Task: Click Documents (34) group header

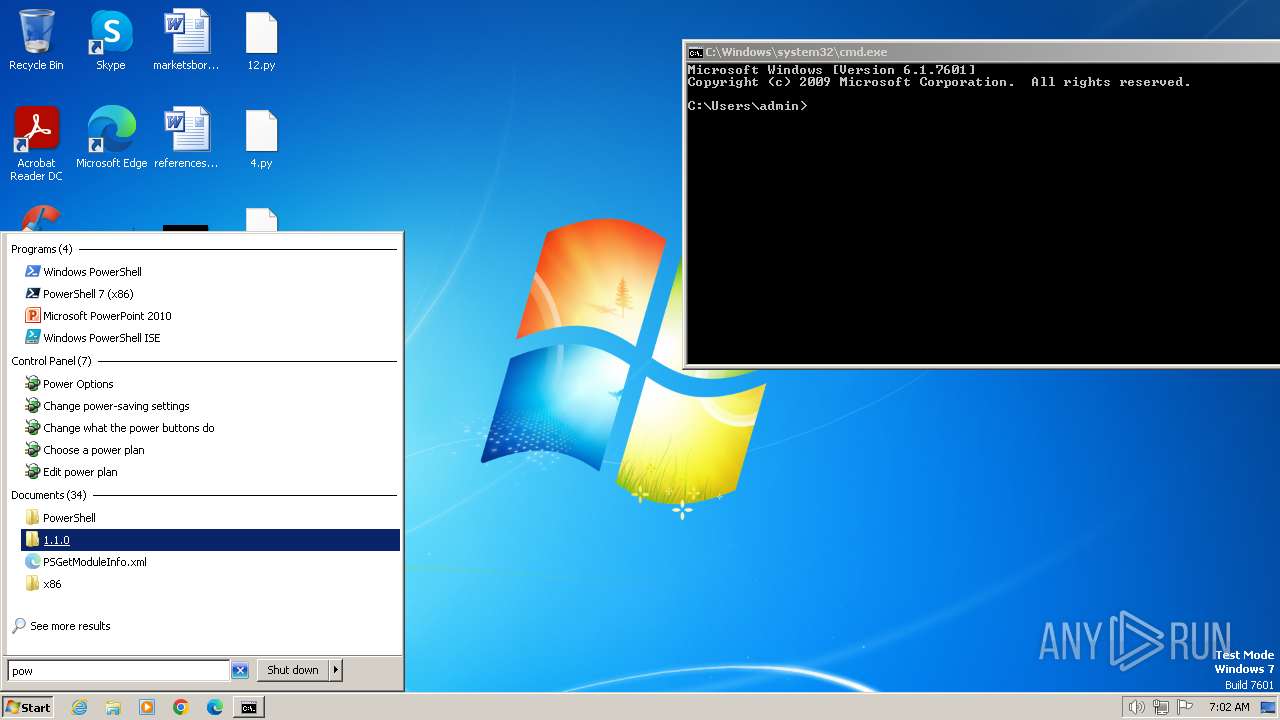Action: tap(49, 495)
